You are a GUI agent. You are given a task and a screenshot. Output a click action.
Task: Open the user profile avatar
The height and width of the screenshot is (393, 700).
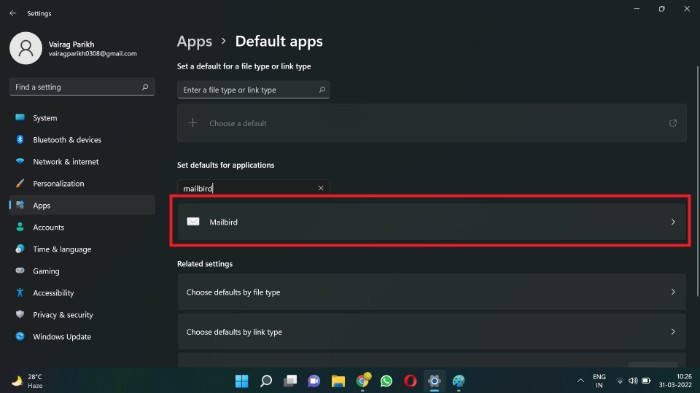coord(25,48)
